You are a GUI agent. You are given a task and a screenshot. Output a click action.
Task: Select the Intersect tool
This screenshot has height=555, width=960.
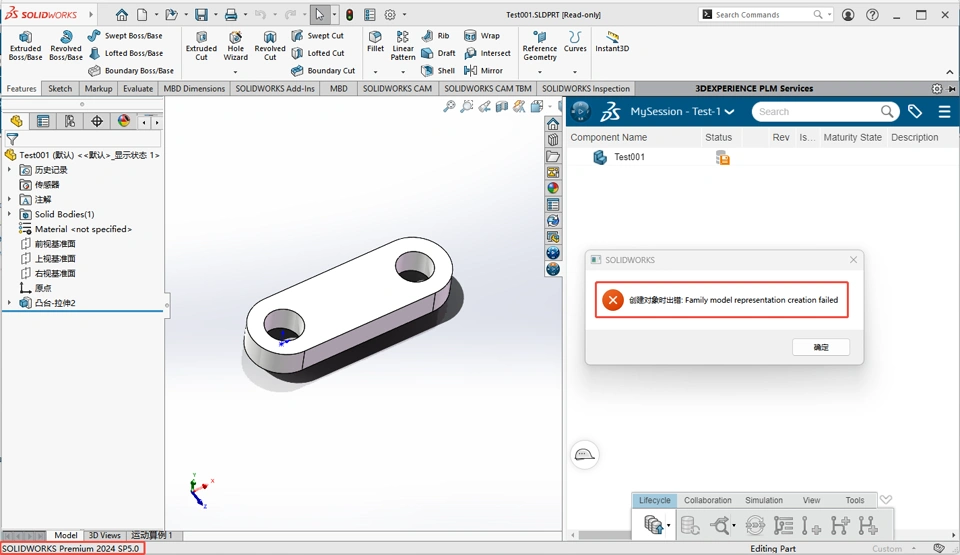click(487, 53)
